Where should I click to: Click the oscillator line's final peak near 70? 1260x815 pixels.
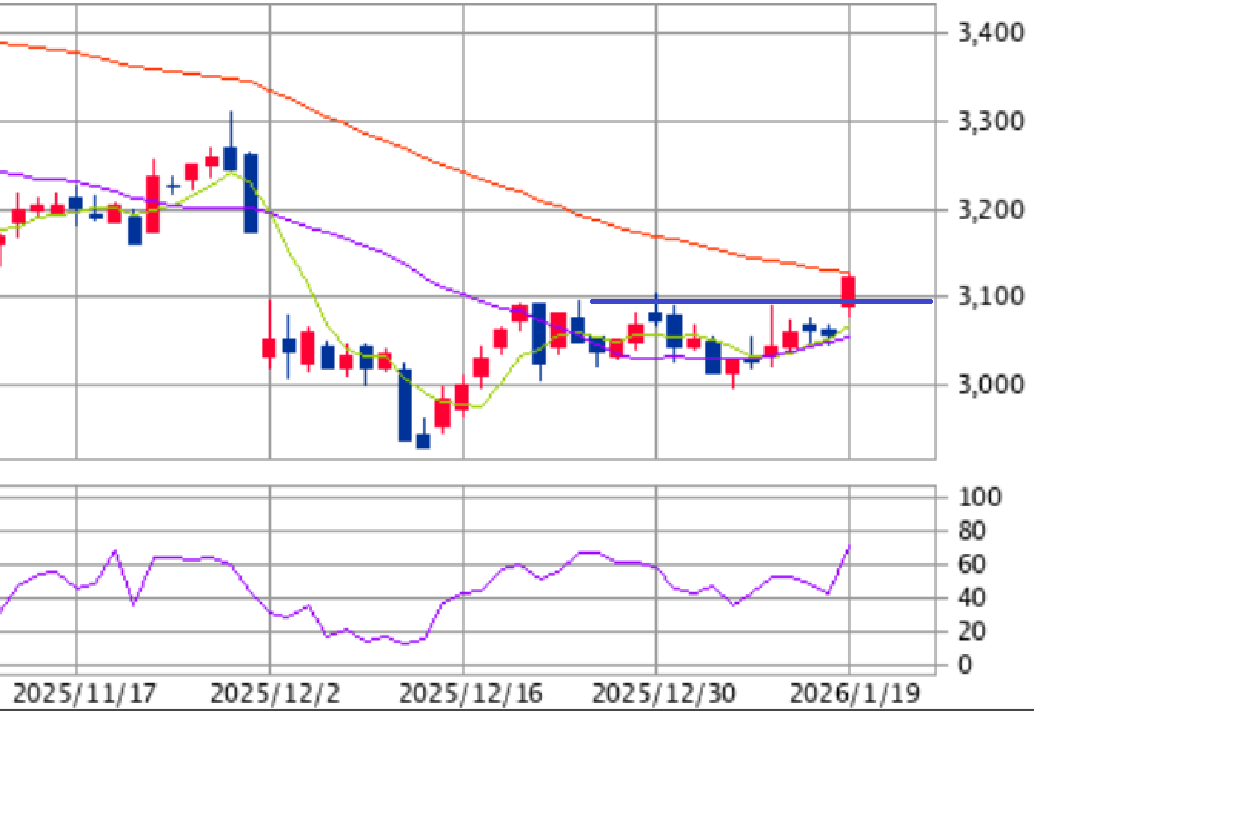click(x=849, y=547)
